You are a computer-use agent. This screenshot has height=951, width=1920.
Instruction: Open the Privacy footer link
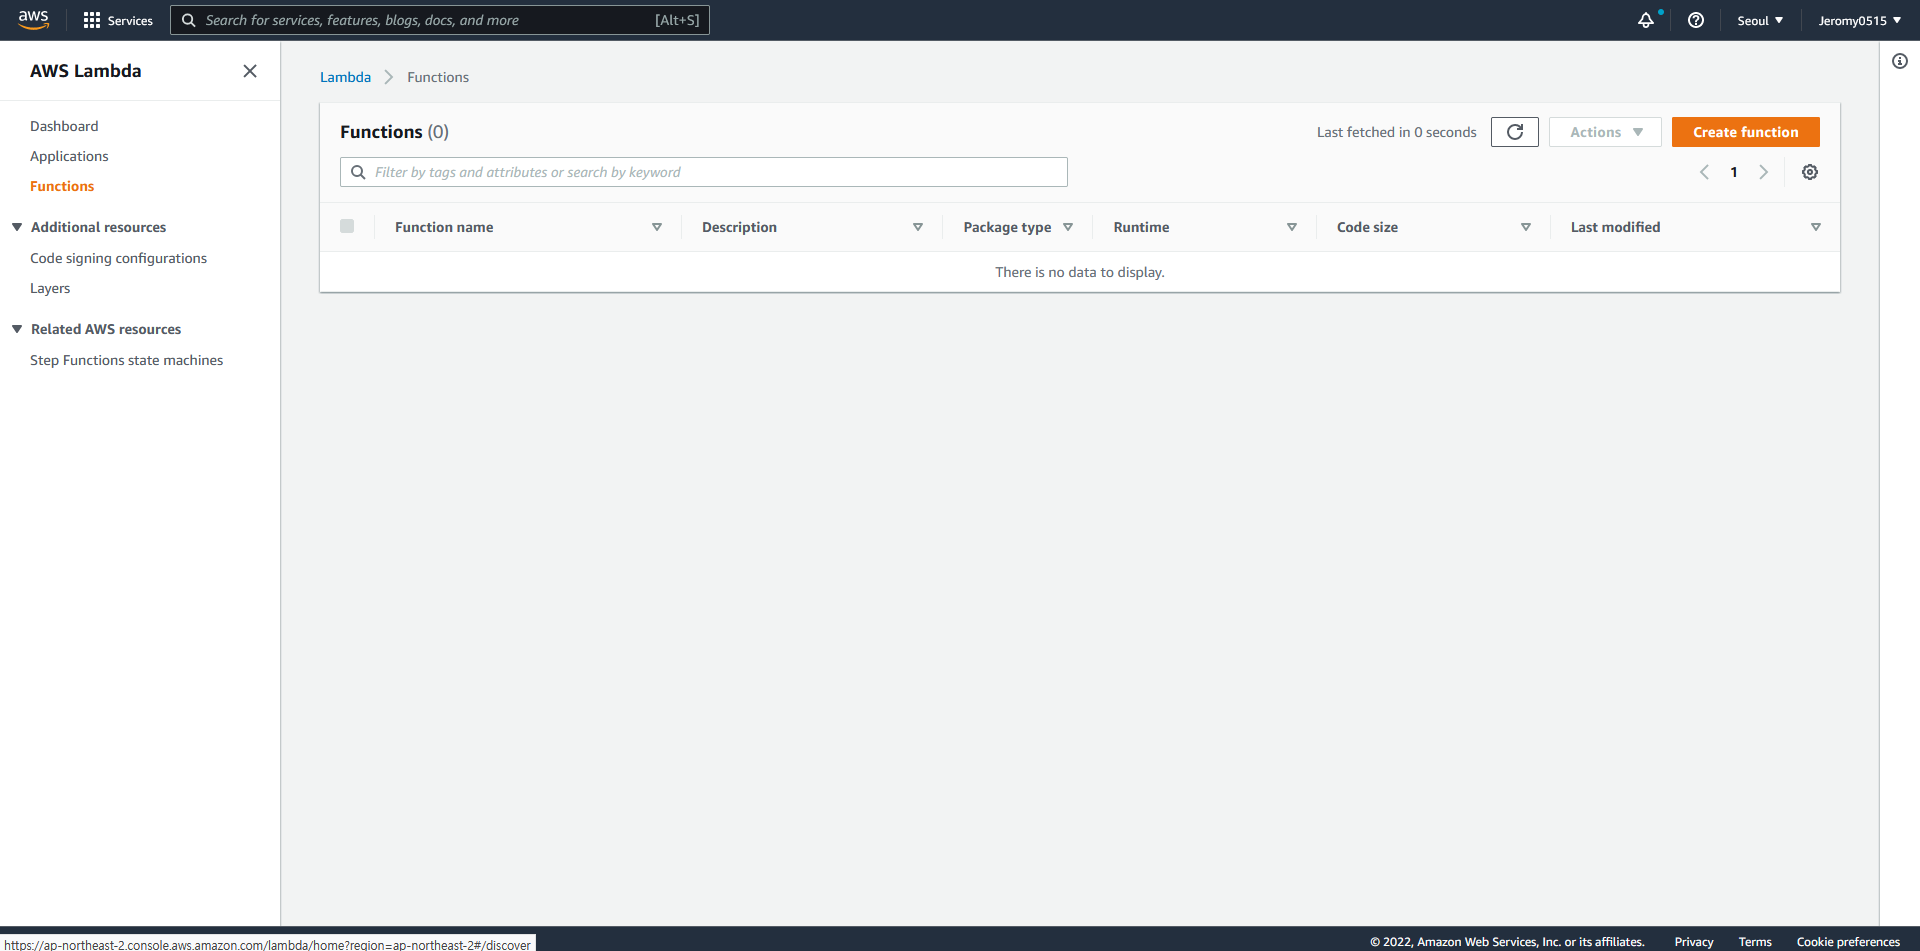(x=1693, y=942)
